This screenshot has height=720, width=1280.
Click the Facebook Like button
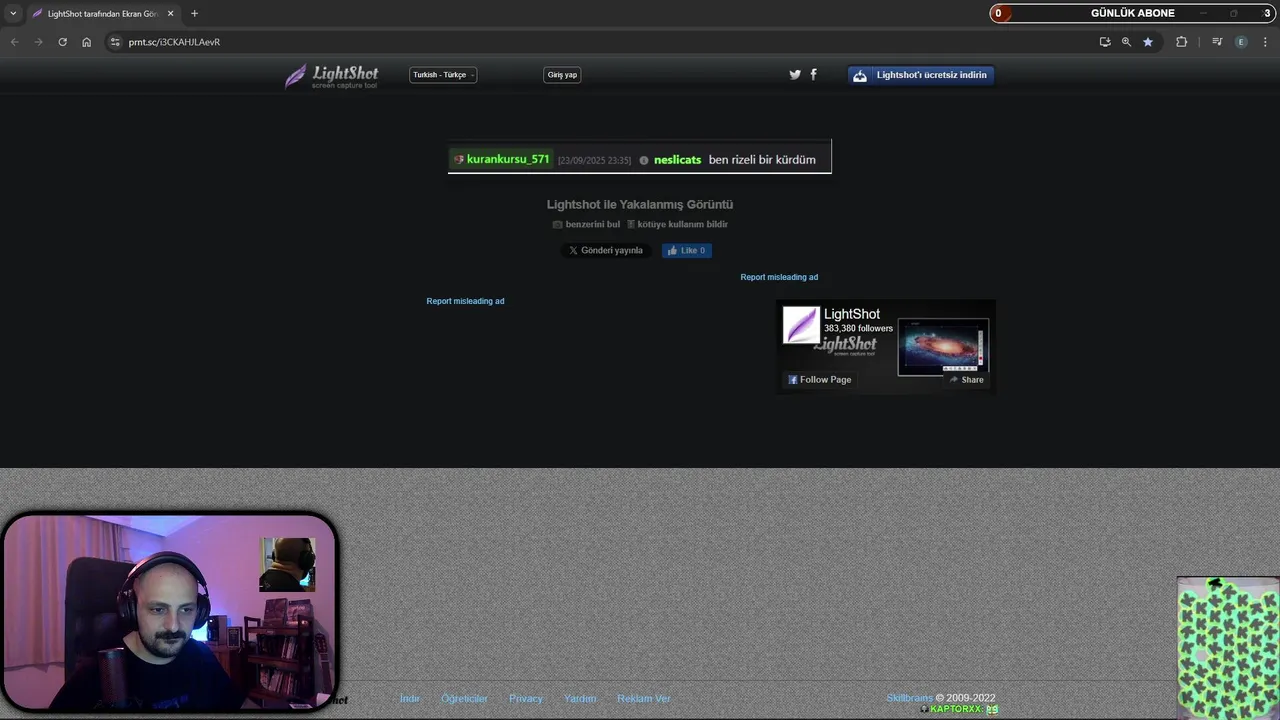(687, 250)
